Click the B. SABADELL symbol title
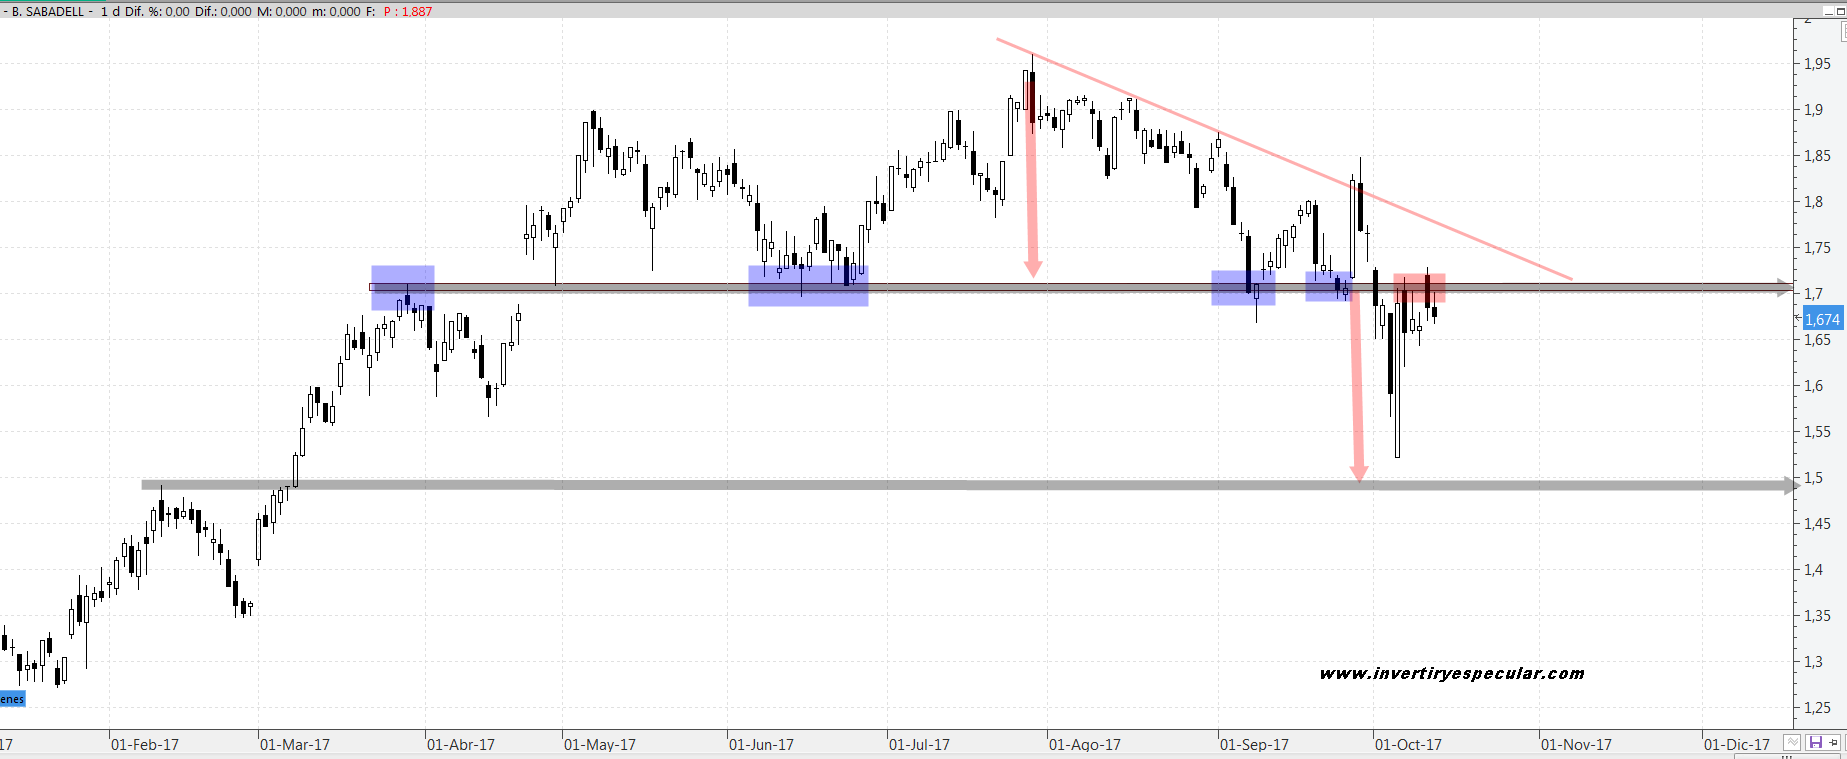This screenshot has width=1847, height=759. pos(47,11)
